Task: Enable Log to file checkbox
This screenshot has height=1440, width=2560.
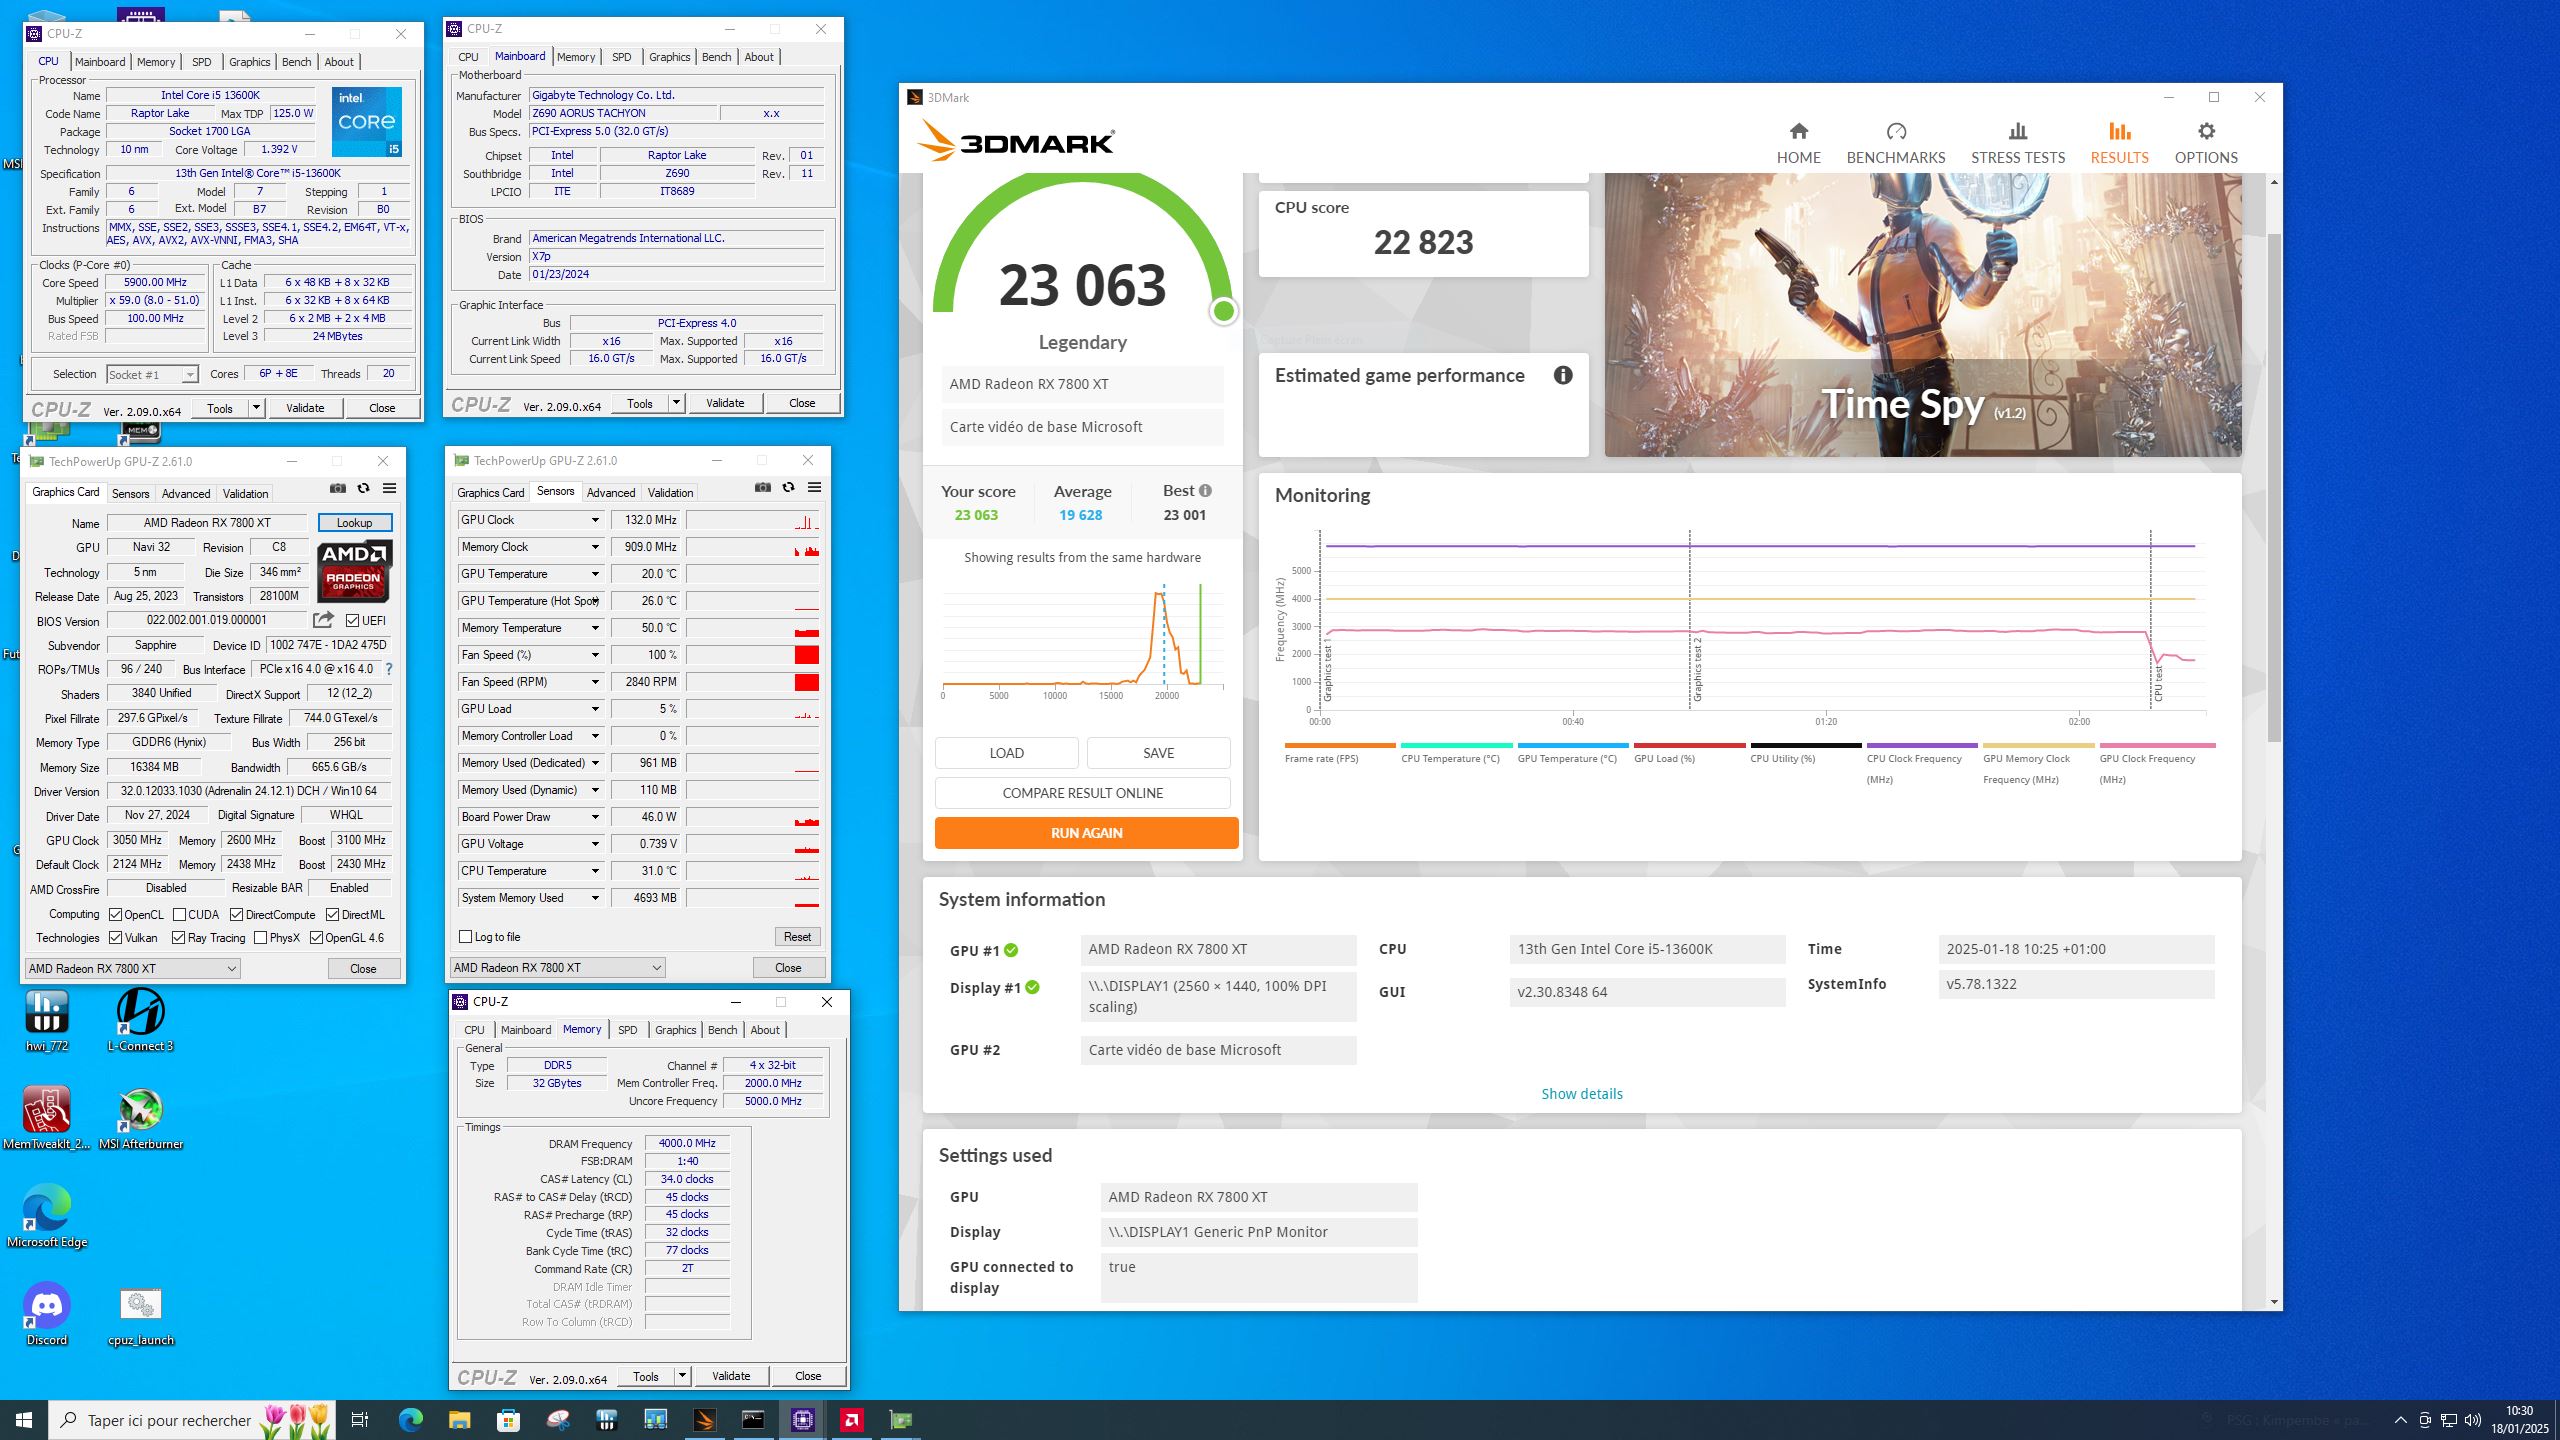Action: pos(465,937)
